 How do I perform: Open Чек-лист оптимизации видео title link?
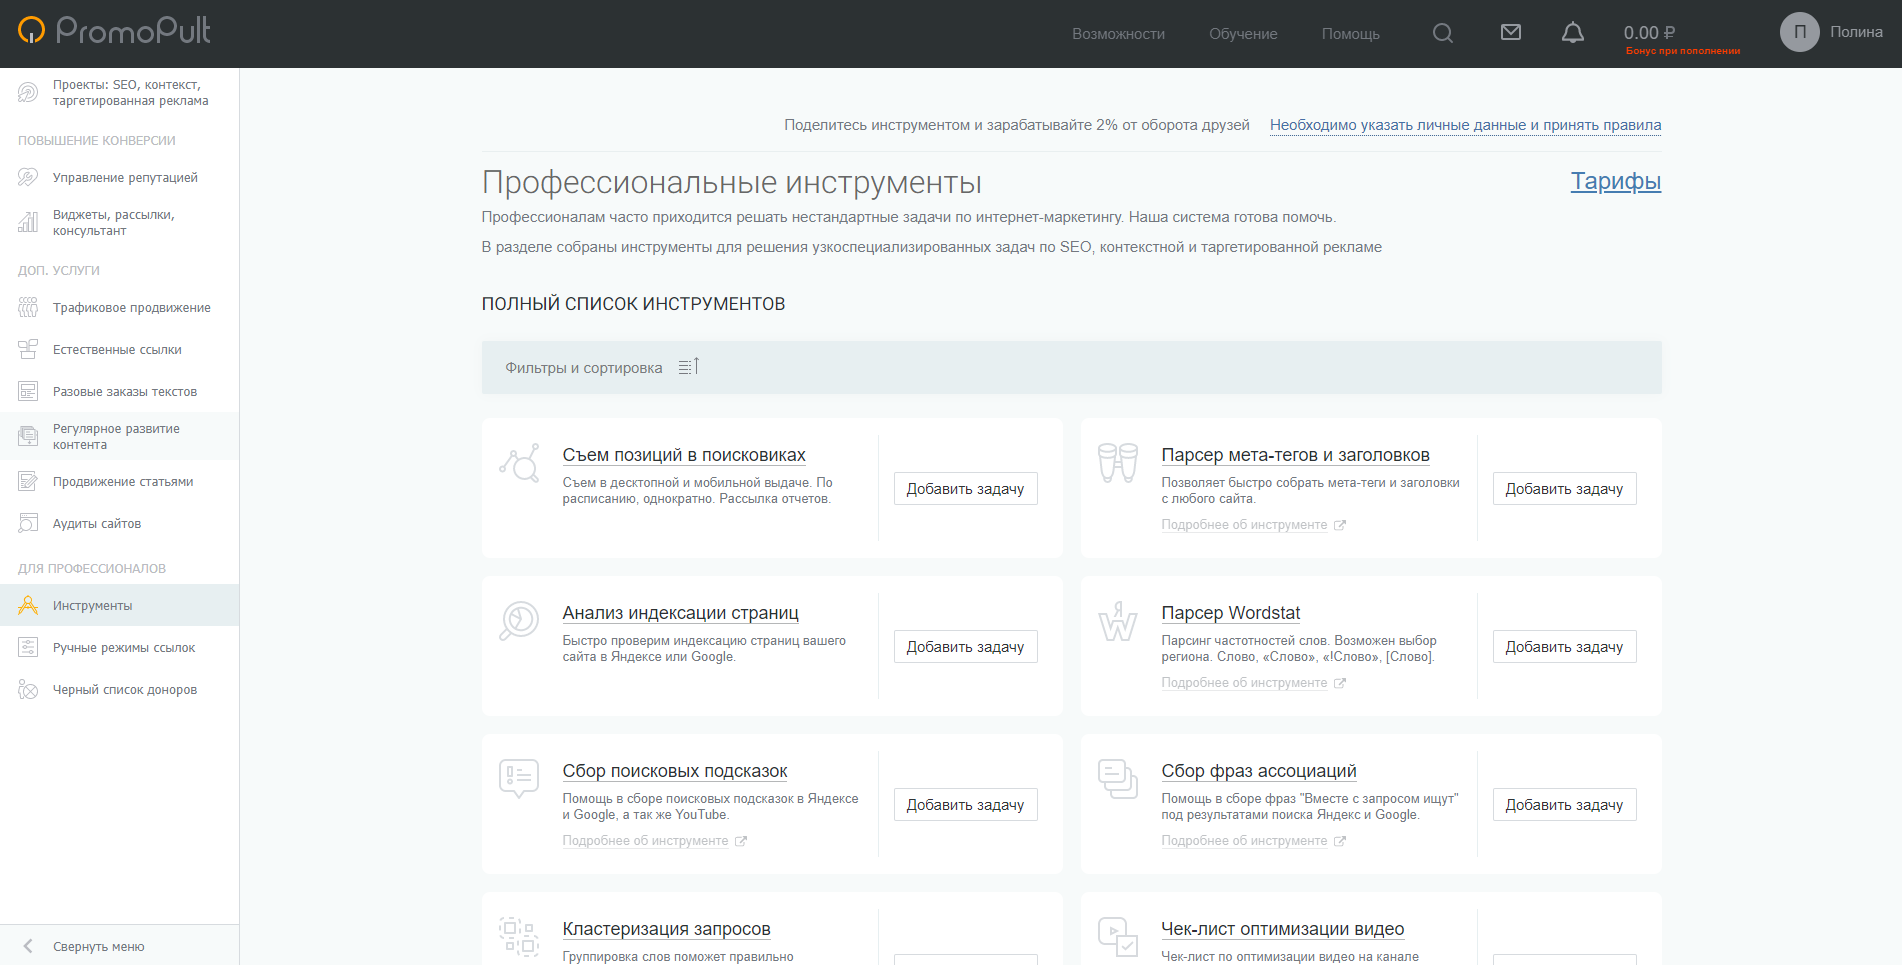(x=1282, y=929)
